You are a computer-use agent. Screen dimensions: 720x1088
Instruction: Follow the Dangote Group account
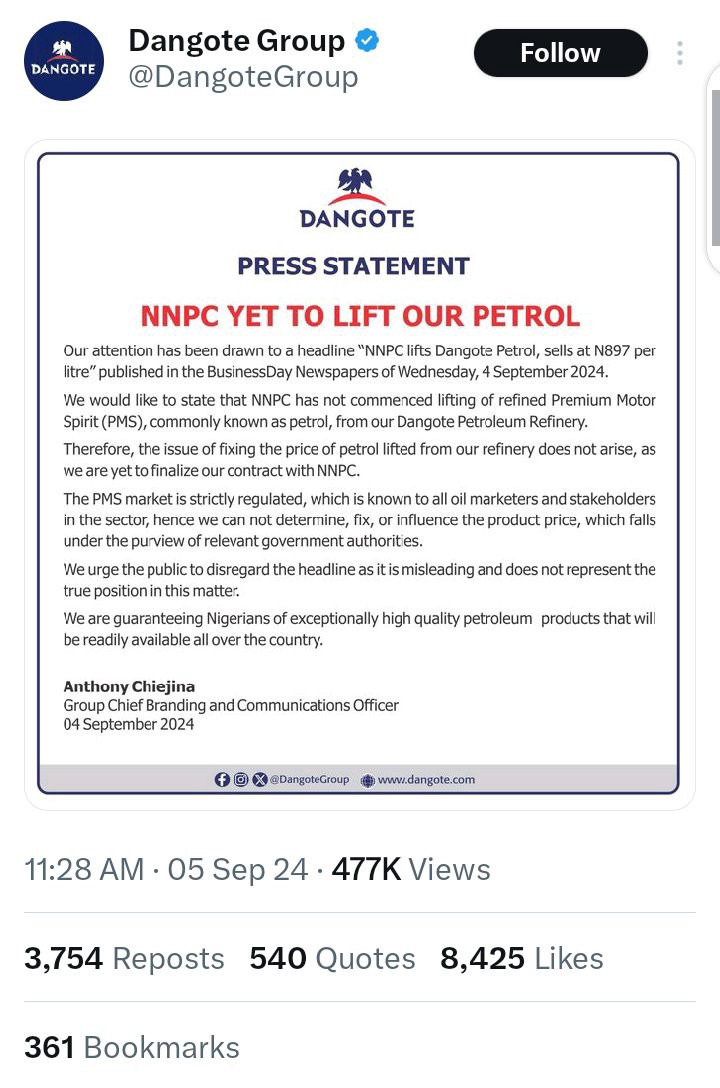click(560, 53)
